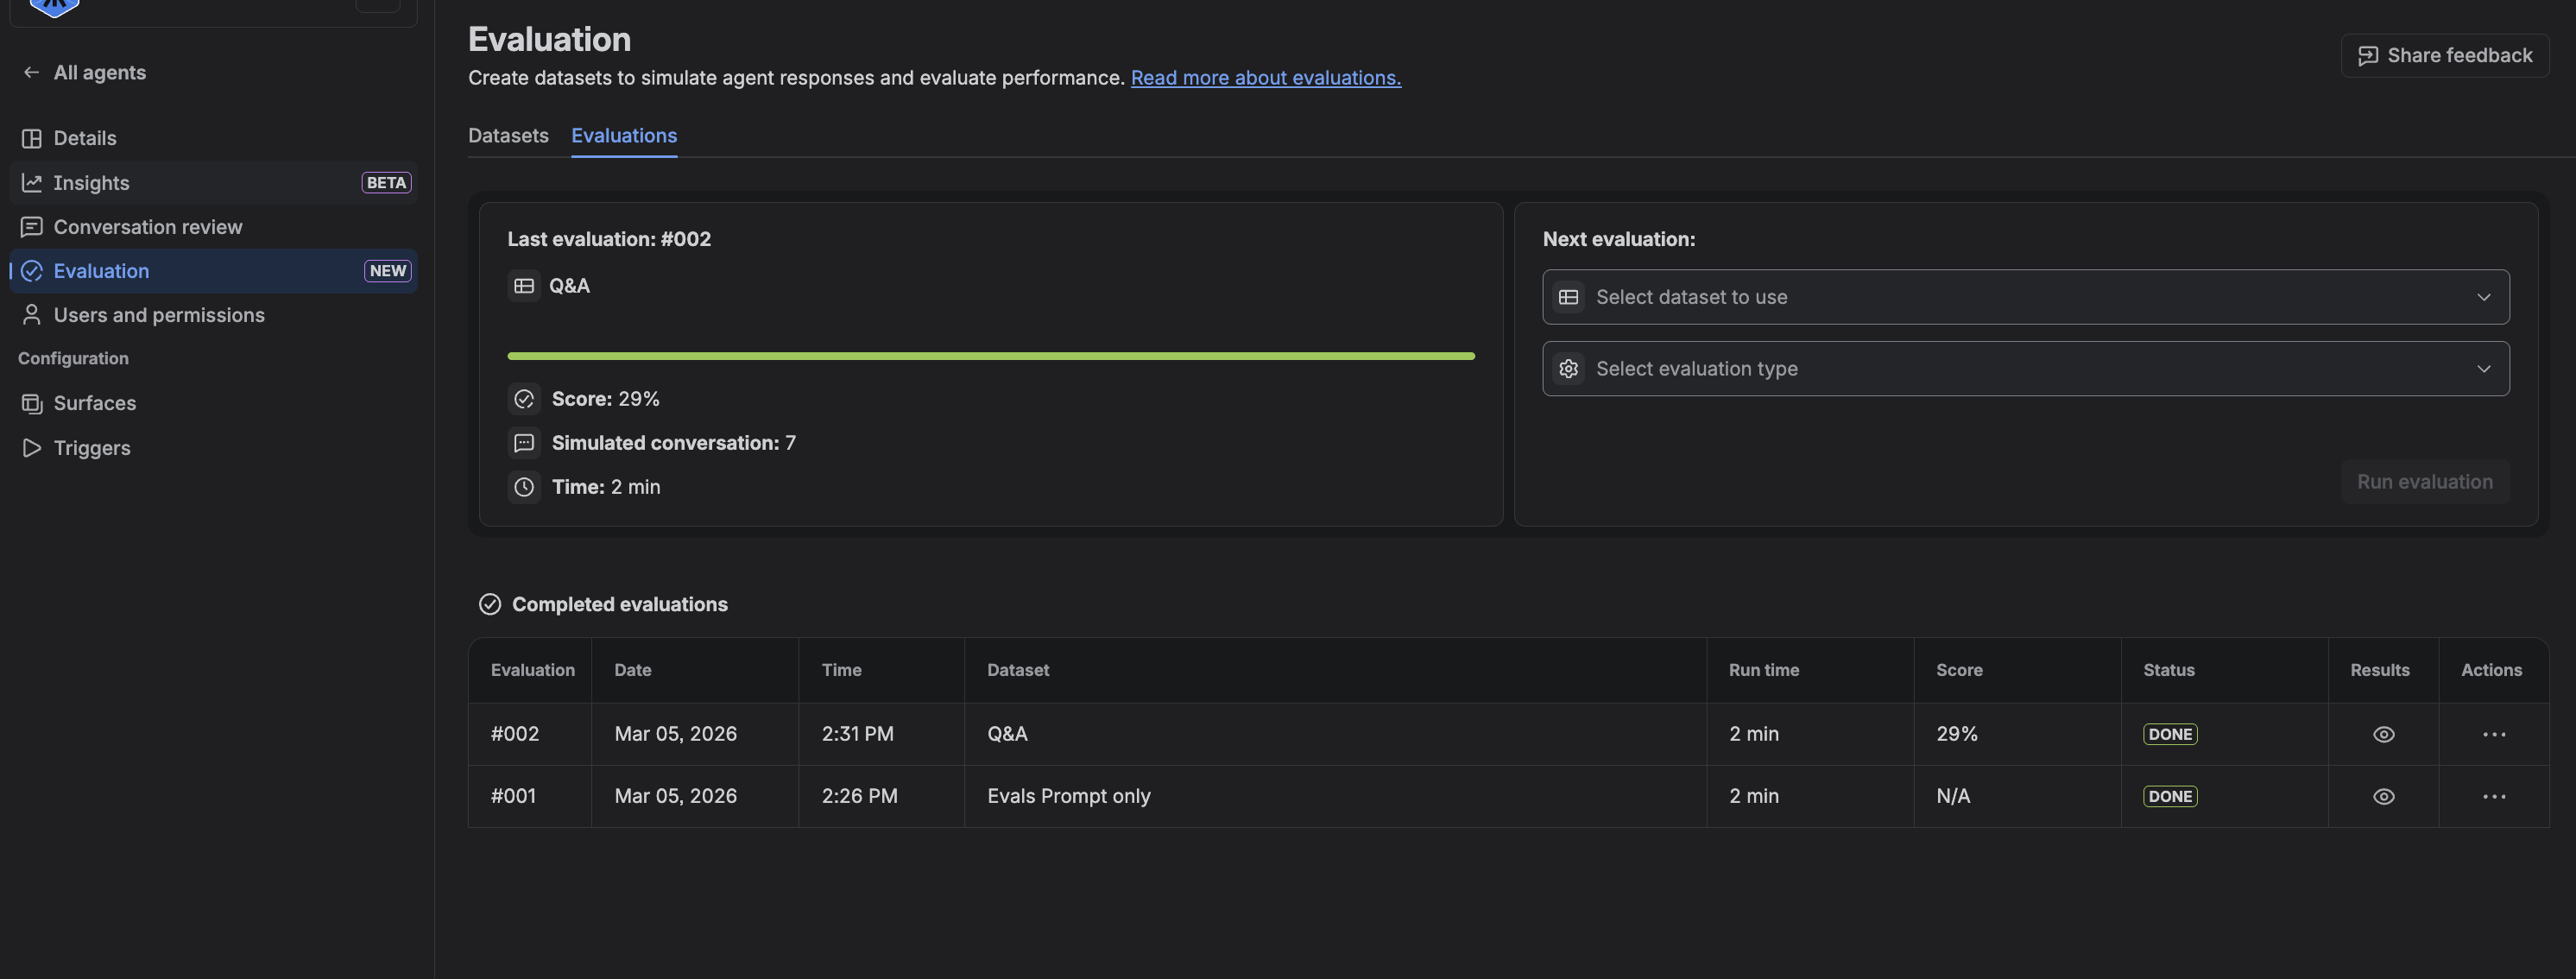Switch to the Datasets tab
Viewport: 2576px width, 979px height.
(x=508, y=136)
